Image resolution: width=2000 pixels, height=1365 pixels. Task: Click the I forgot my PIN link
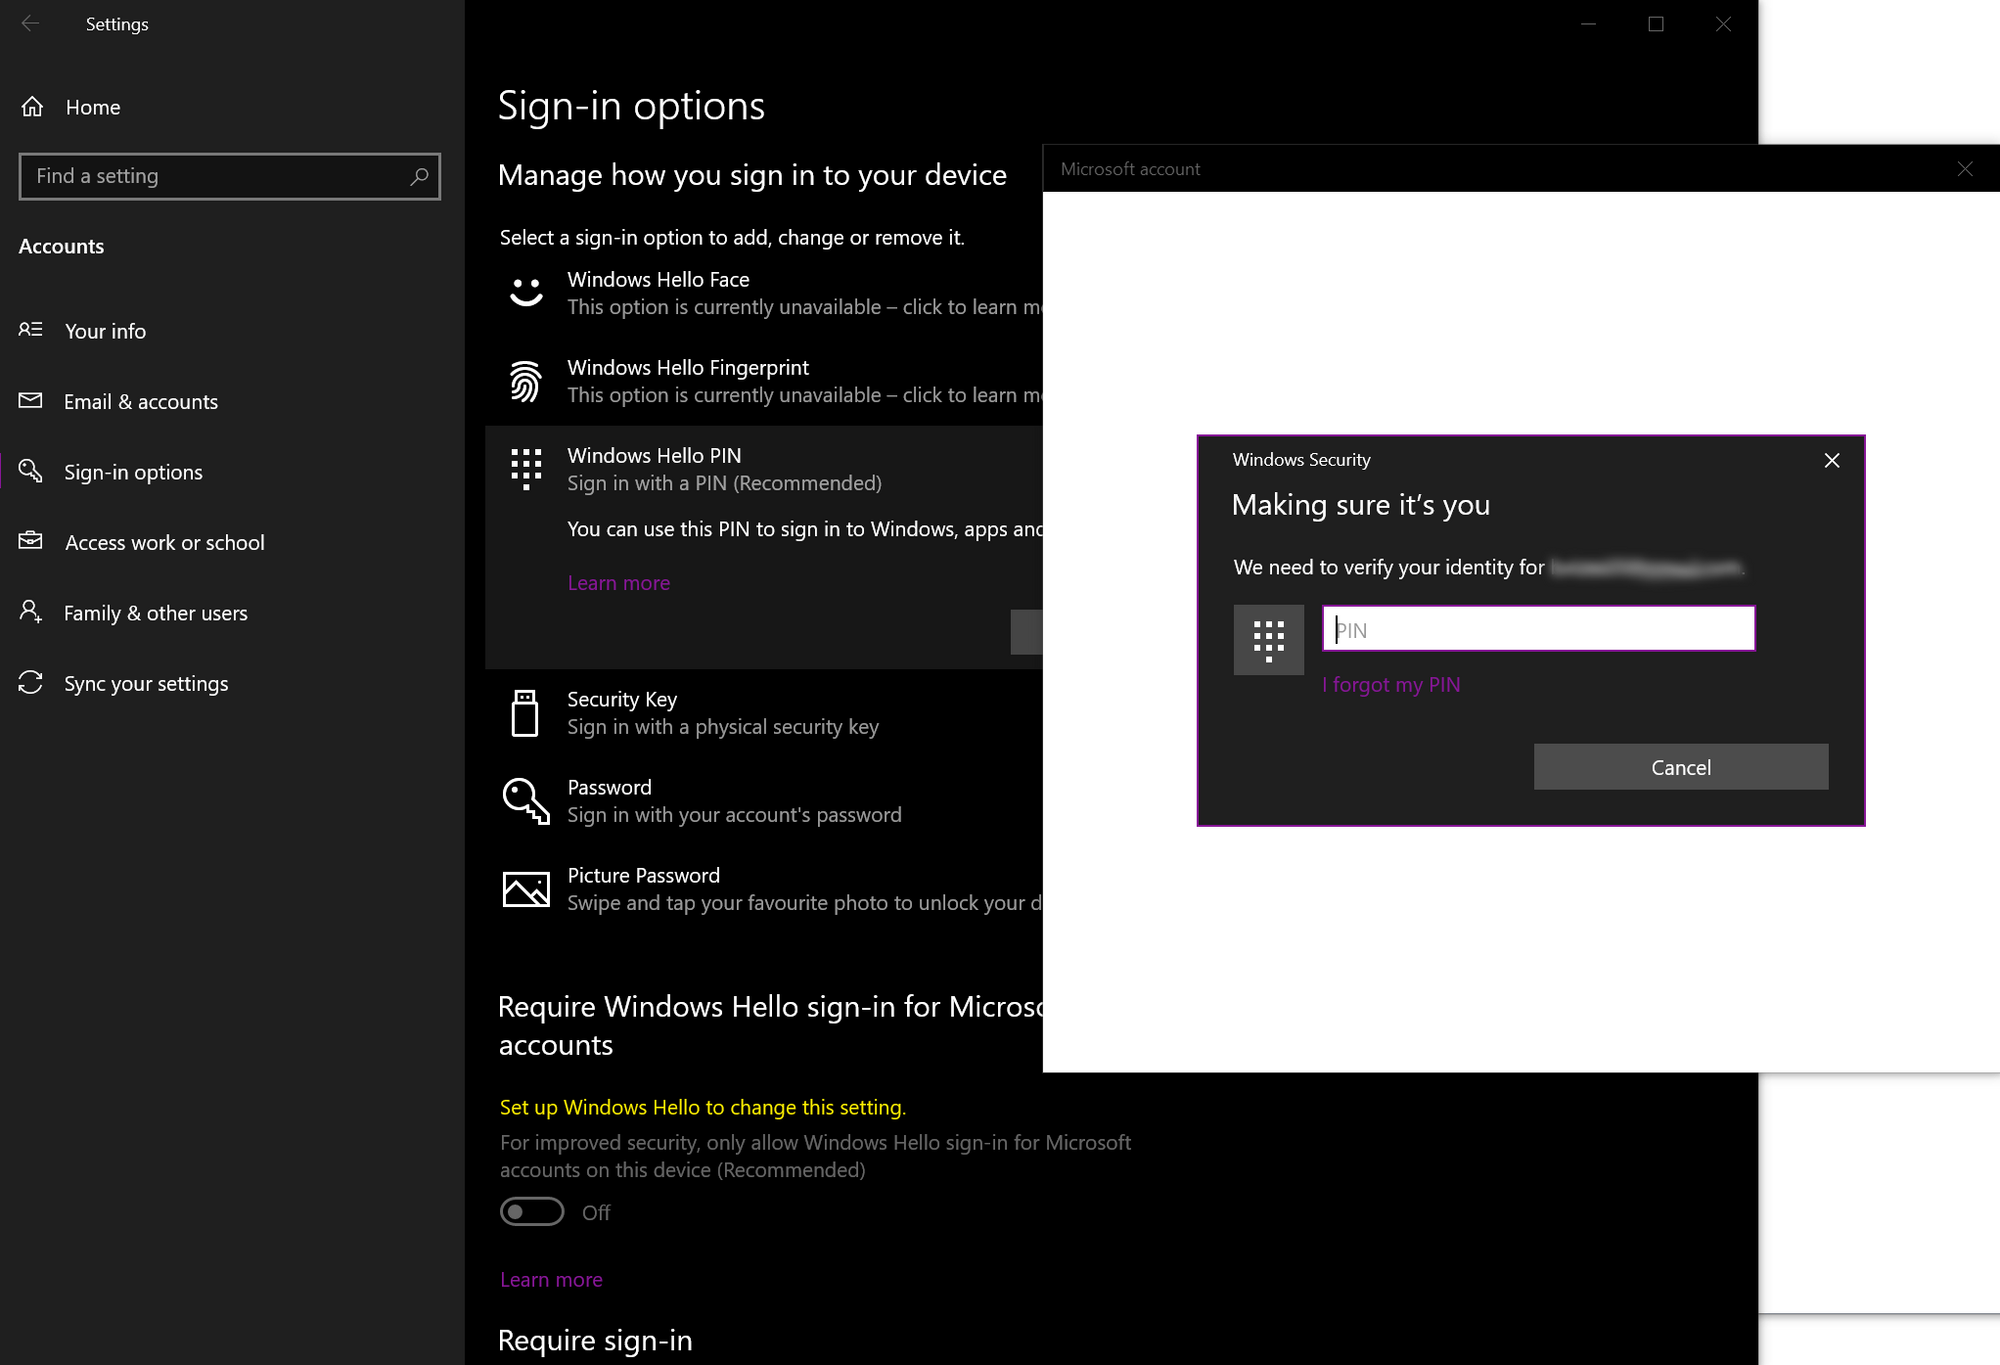(x=1391, y=684)
